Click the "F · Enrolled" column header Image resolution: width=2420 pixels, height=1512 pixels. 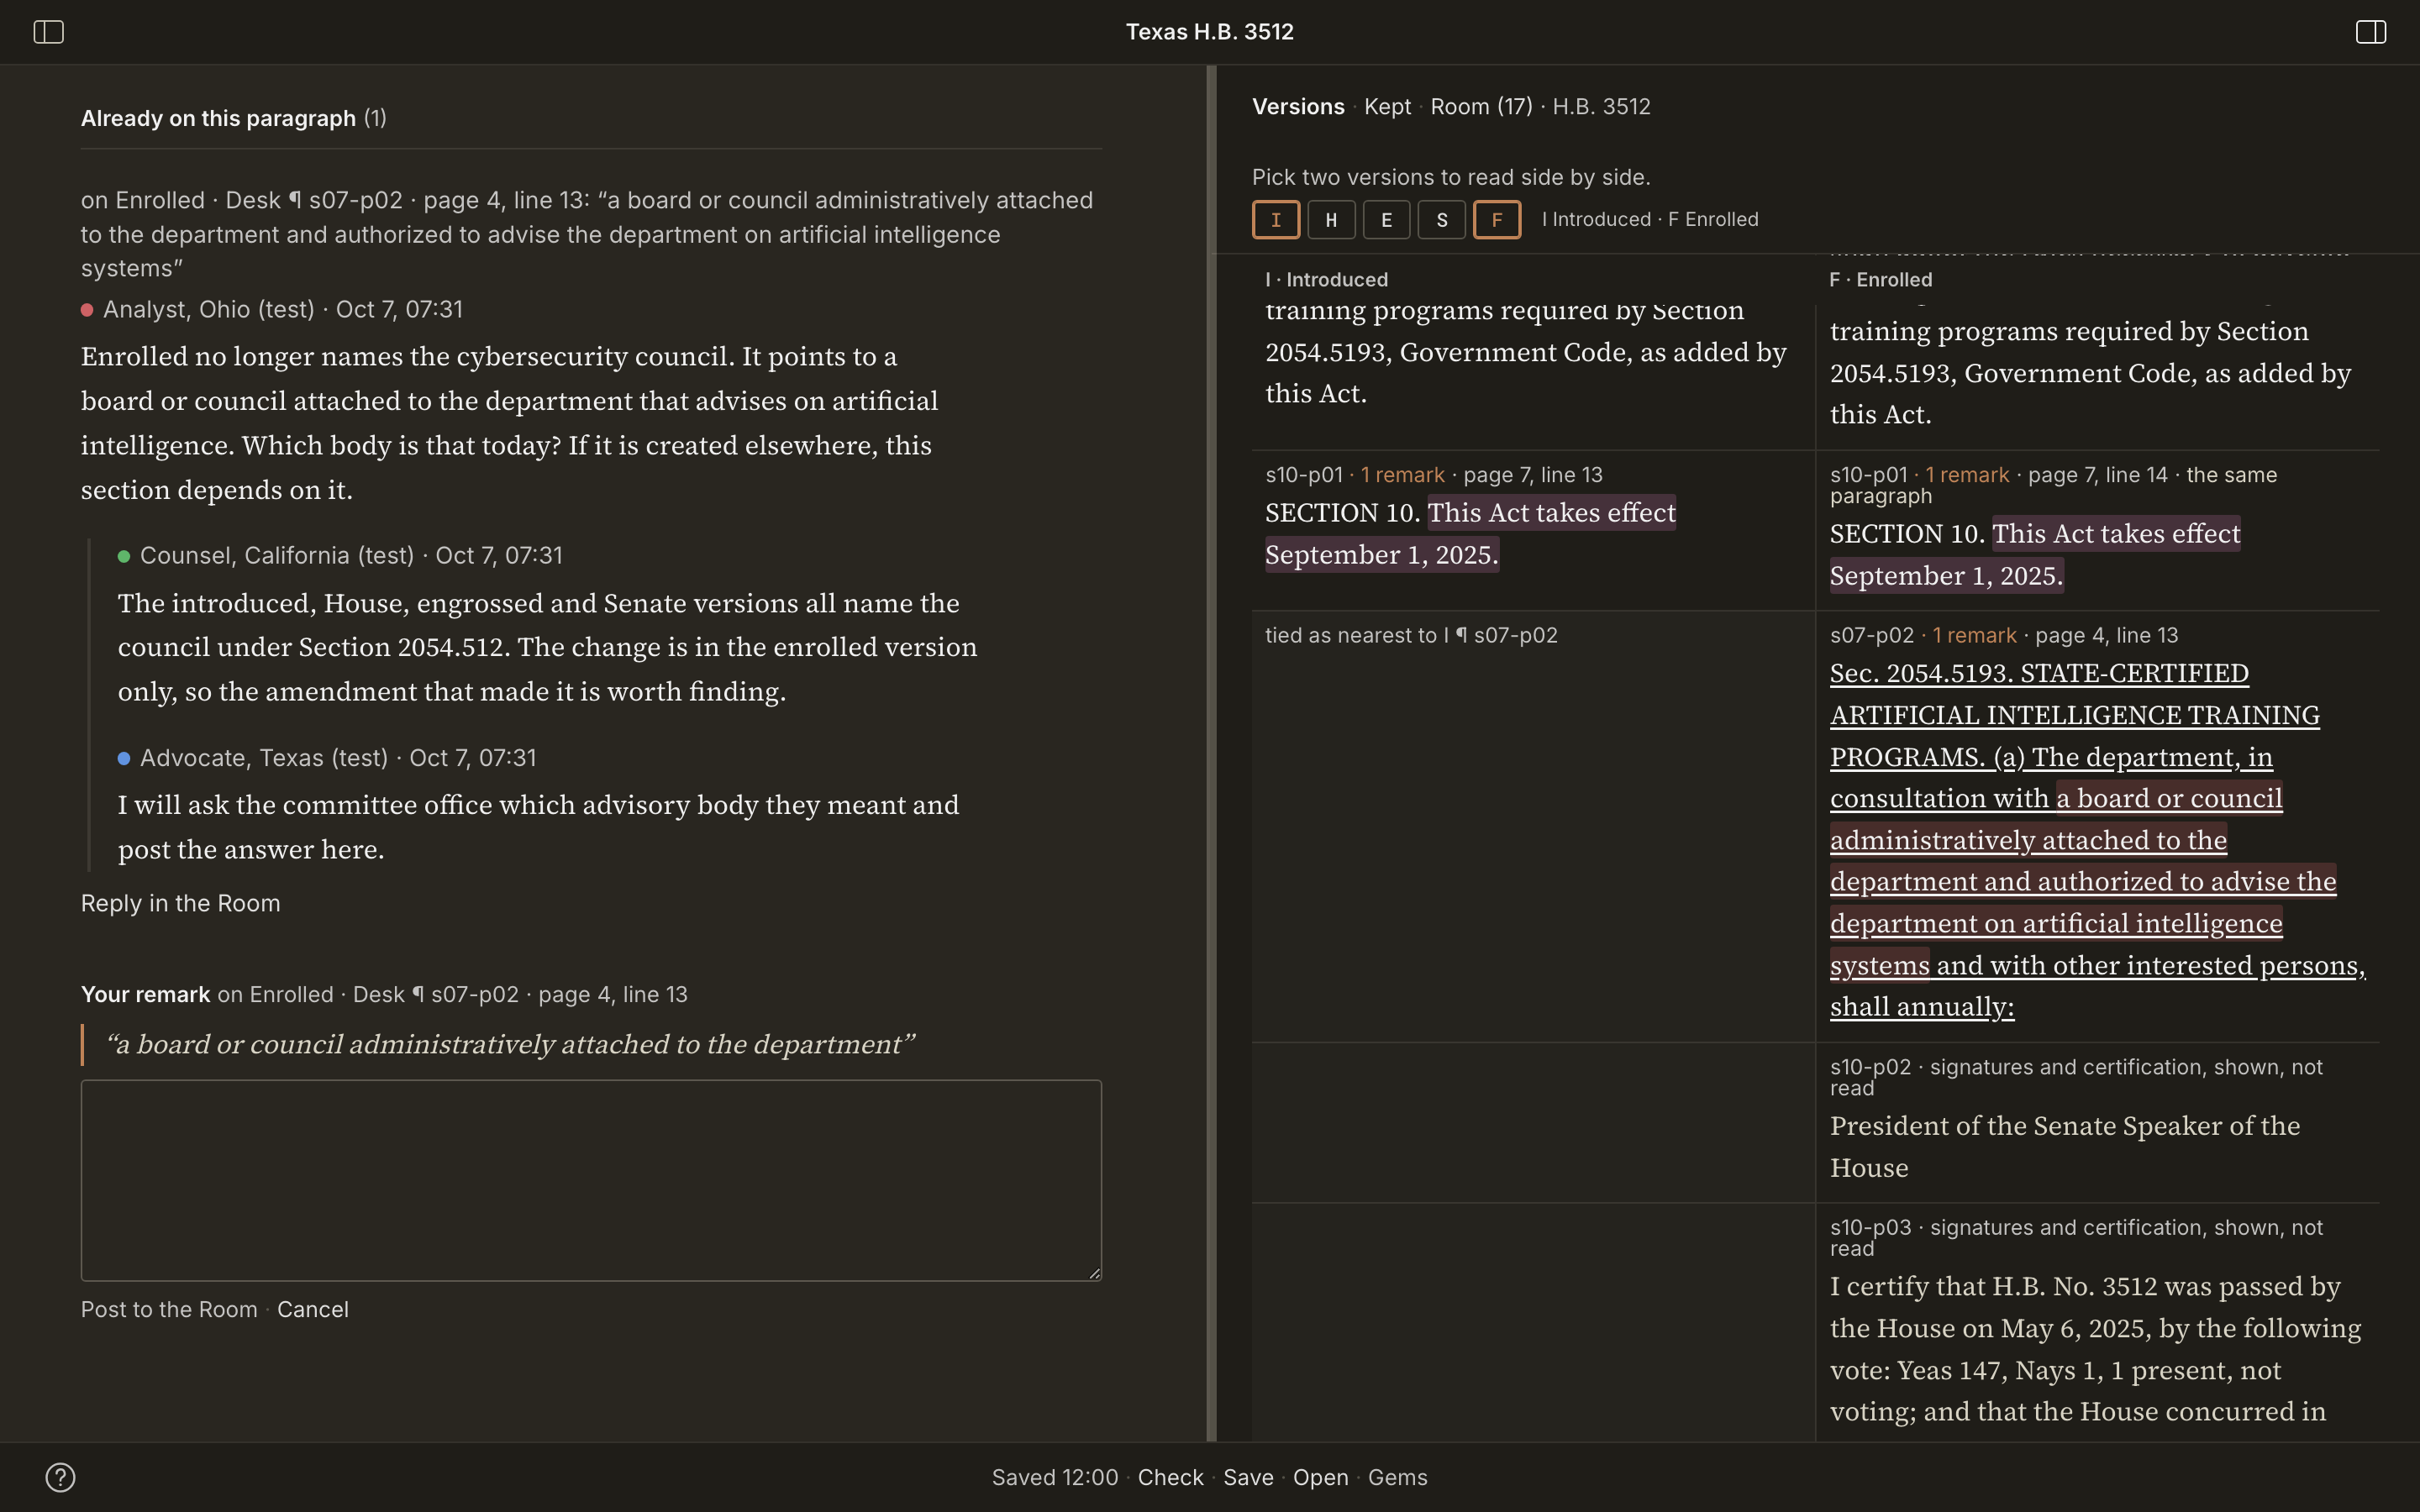pyautogui.click(x=1881, y=280)
